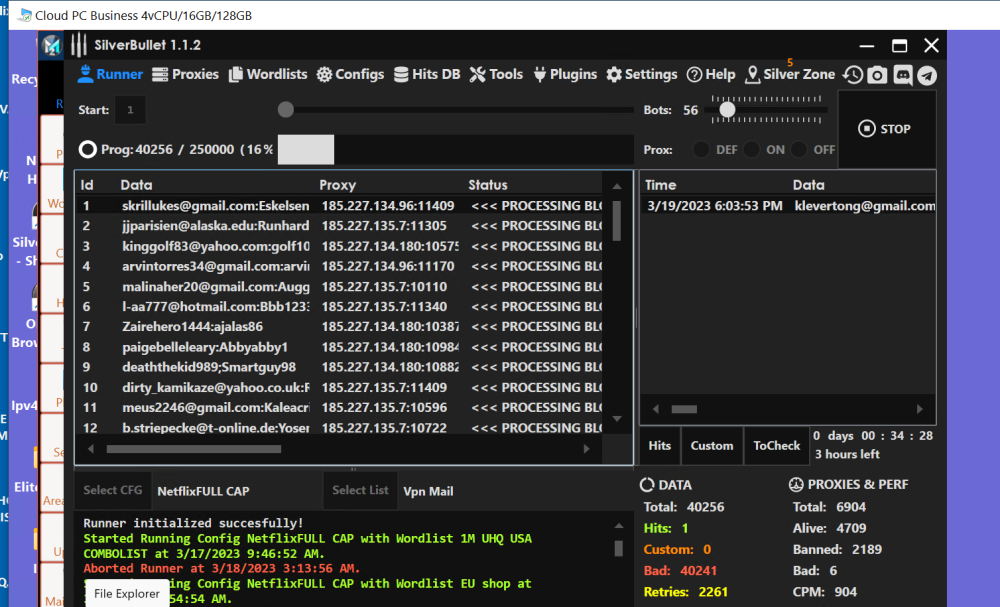Open the Proxies section

[x=185, y=74]
